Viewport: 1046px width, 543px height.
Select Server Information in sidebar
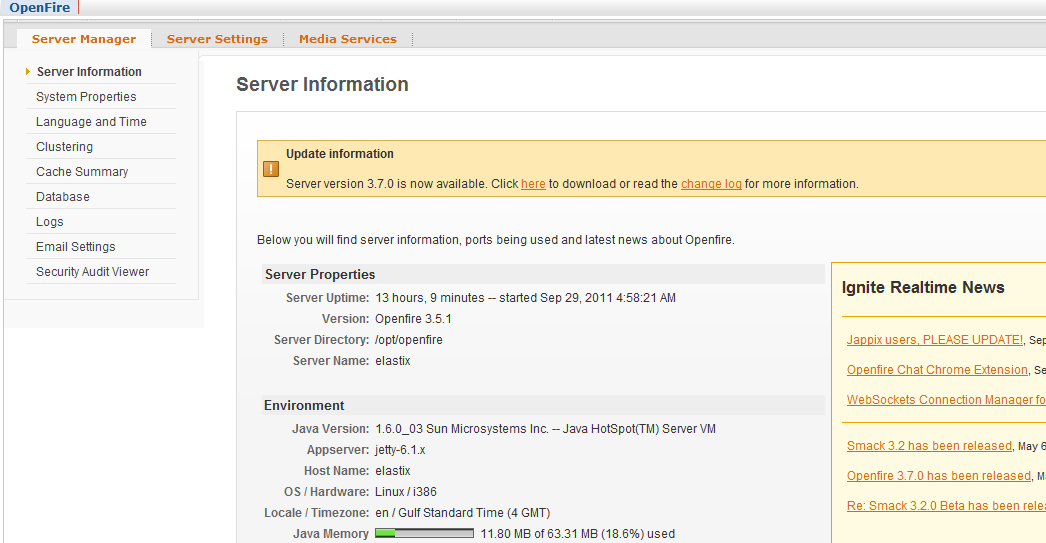coord(89,71)
